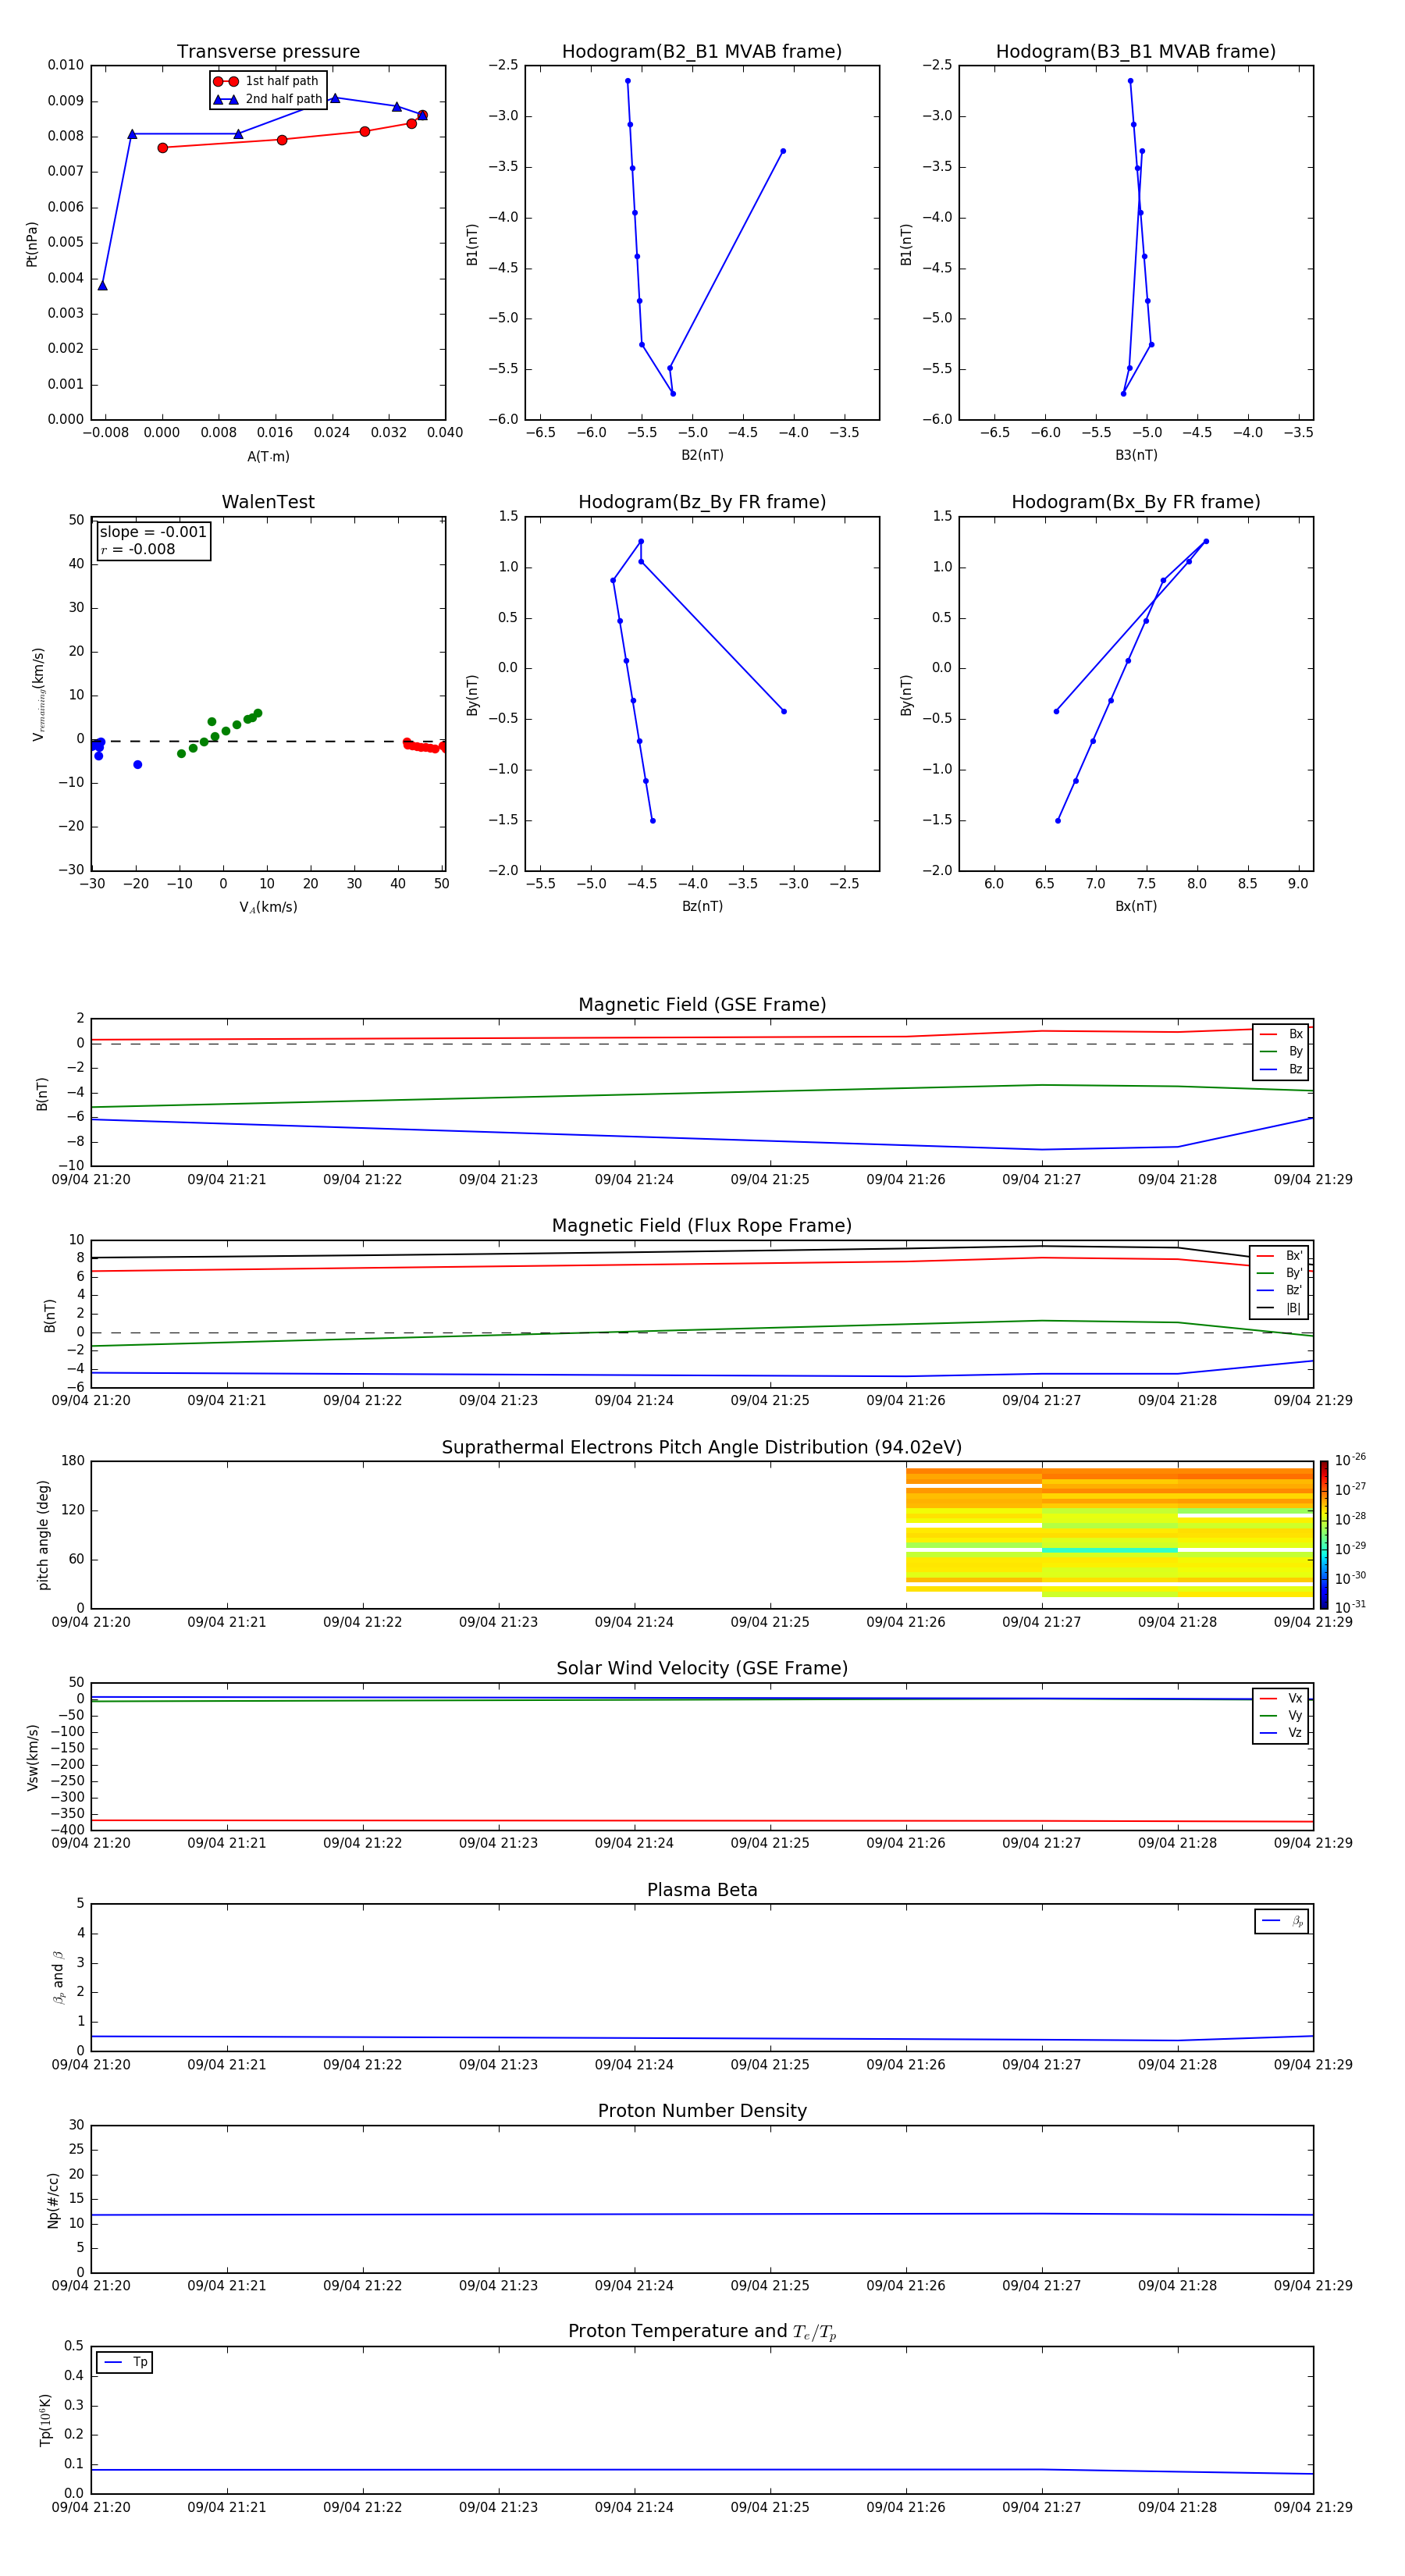
Task: Click the "Solar Wind Velocity (GSE Frame)" title
Action: tap(702, 1669)
